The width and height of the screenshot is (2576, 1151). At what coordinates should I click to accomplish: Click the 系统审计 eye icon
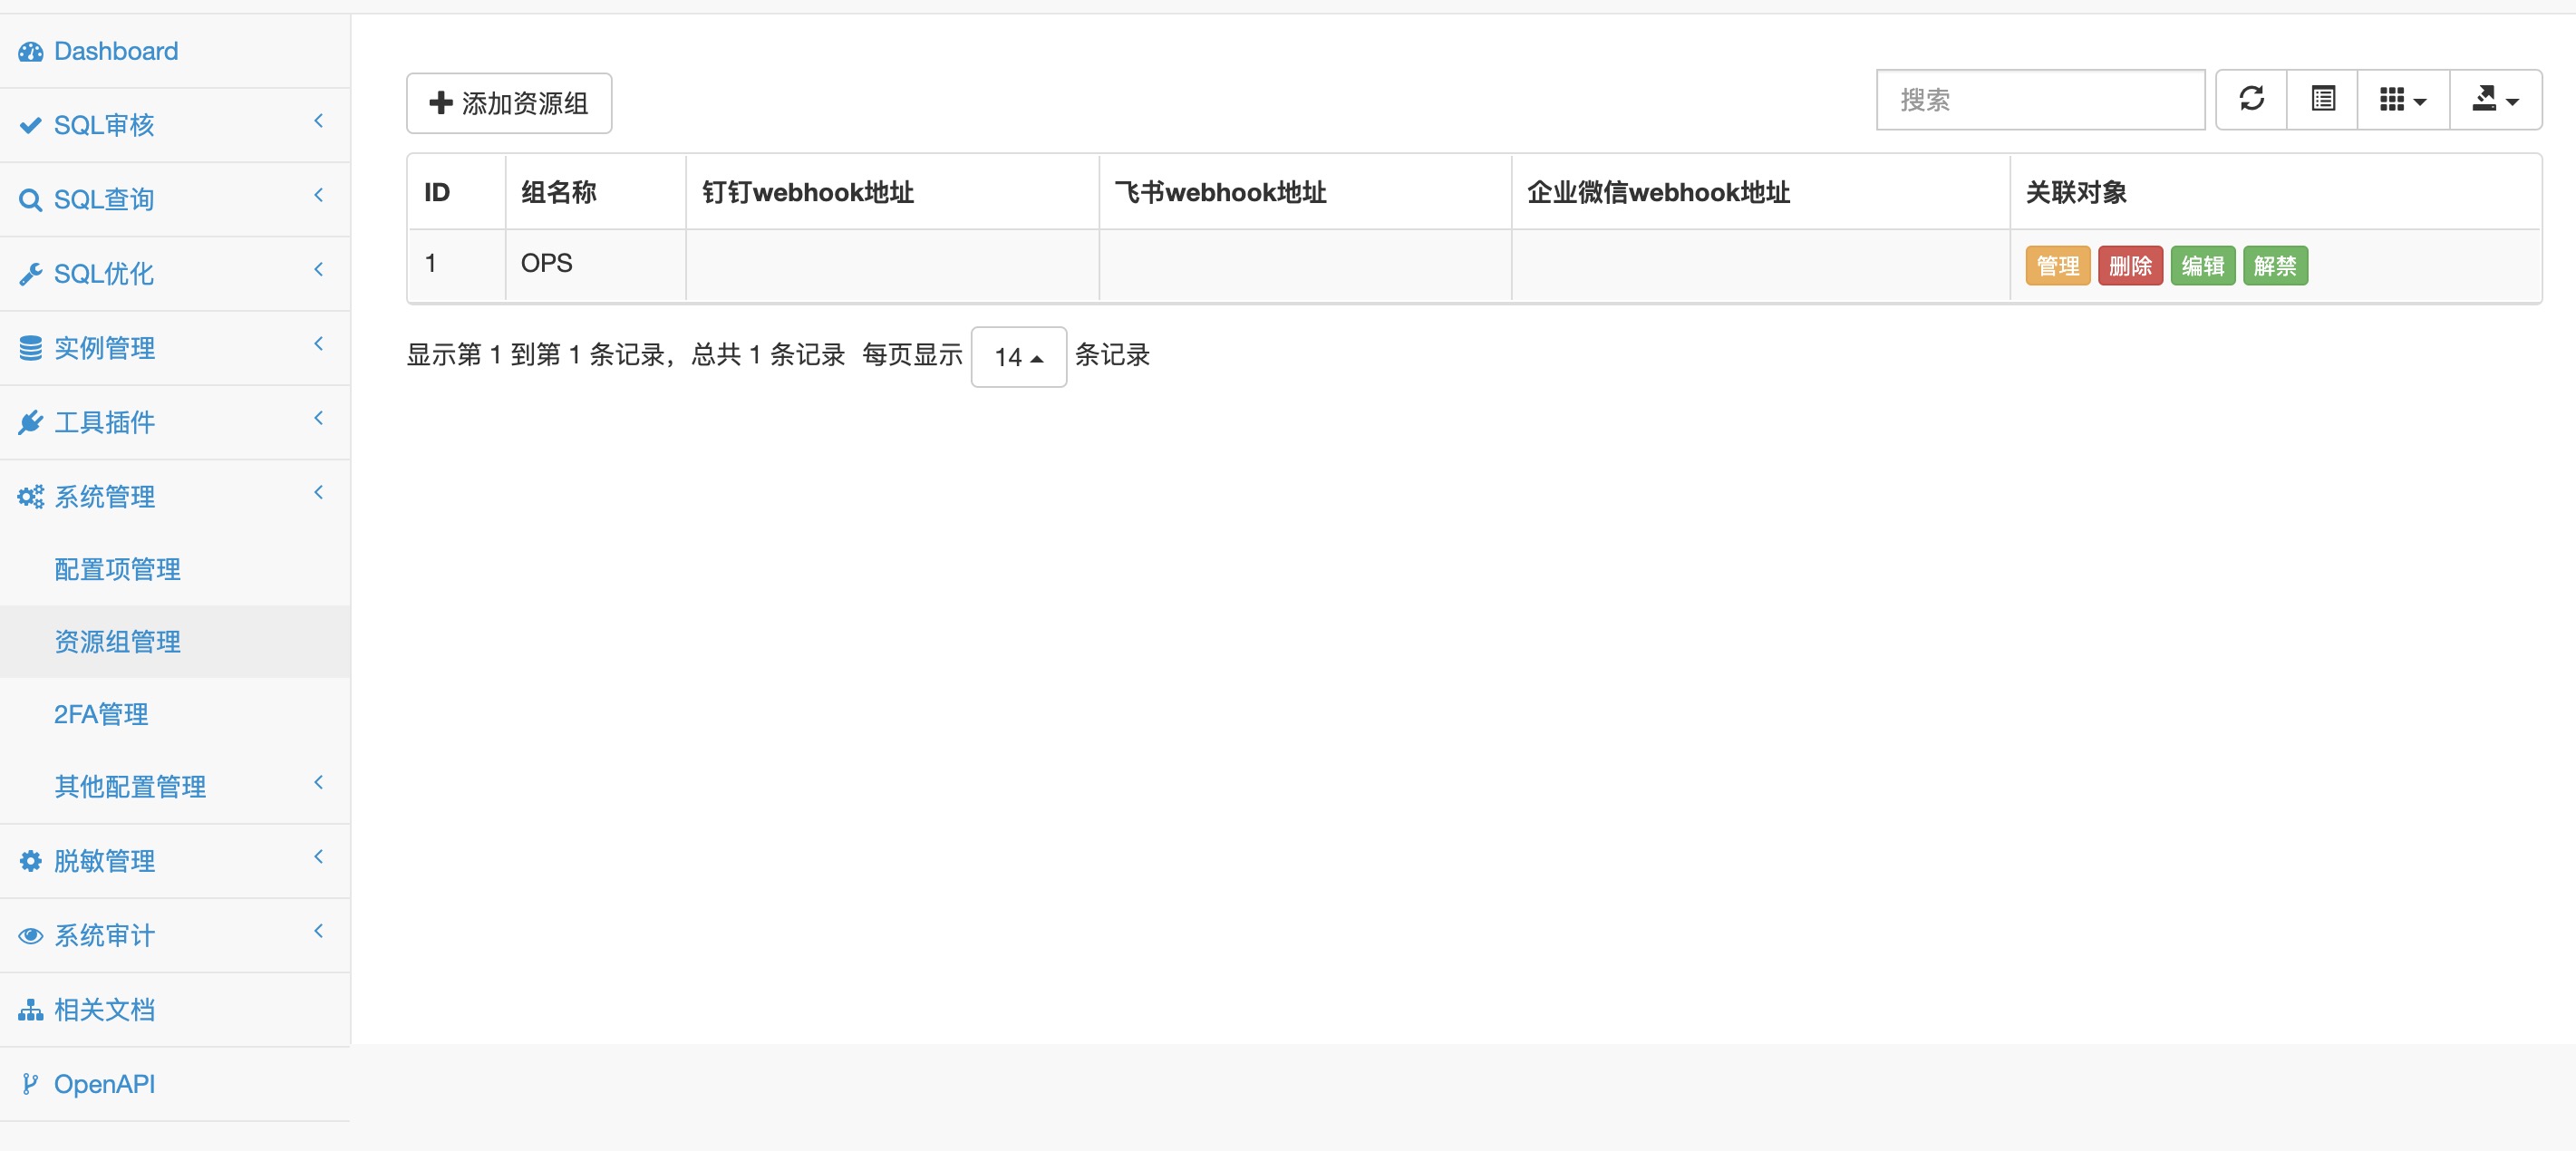[x=31, y=936]
